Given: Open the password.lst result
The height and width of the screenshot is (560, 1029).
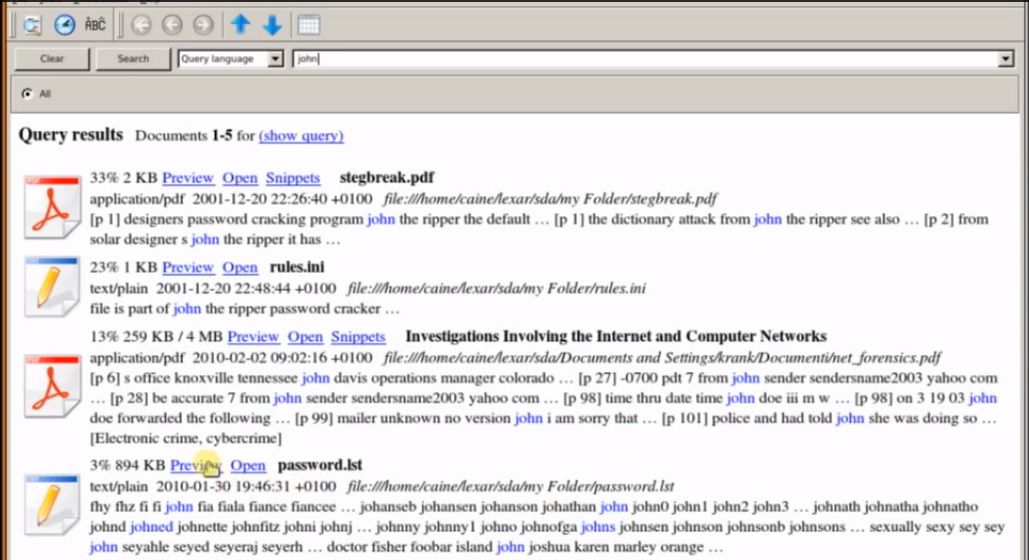Looking at the screenshot, I should [x=247, y=465].
